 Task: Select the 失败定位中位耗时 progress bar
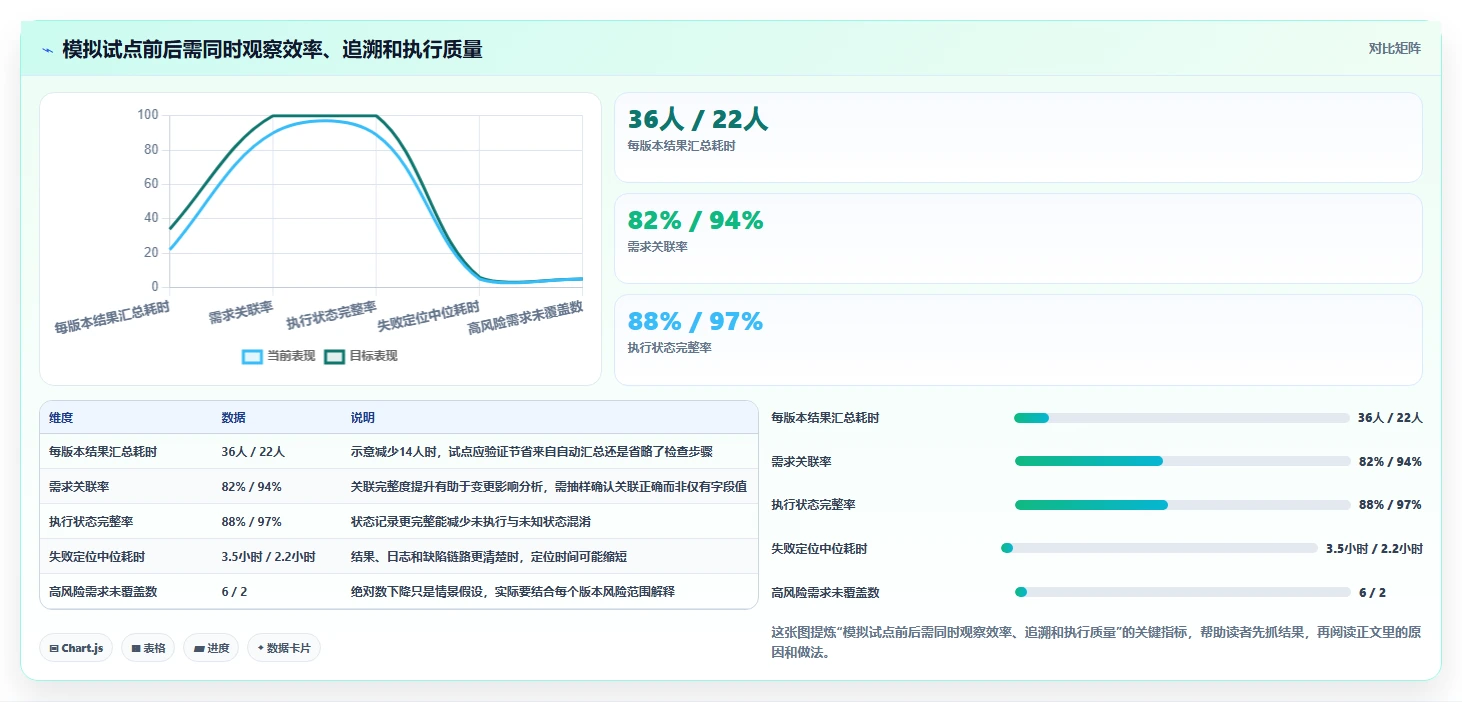(x=1159, y=548)
